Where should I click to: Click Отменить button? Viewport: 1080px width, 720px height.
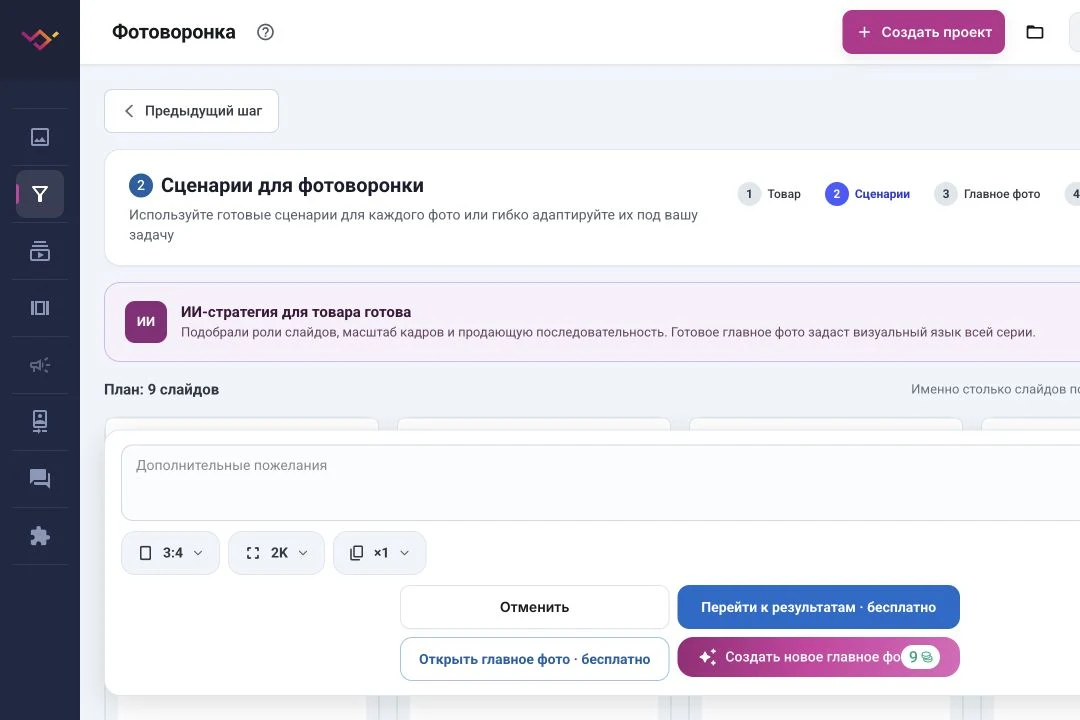click(x=534, y=607)
